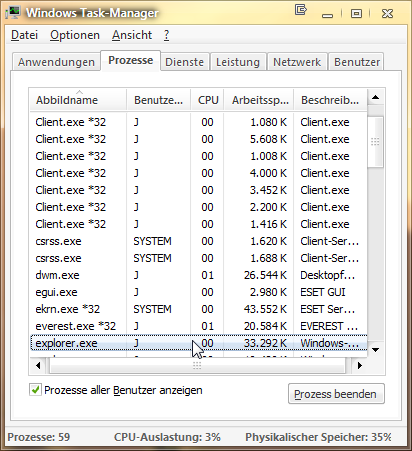The image size is (412, 451).
Task: Switch to the Anwendungen tab
Action: click(x=56, y=62)
